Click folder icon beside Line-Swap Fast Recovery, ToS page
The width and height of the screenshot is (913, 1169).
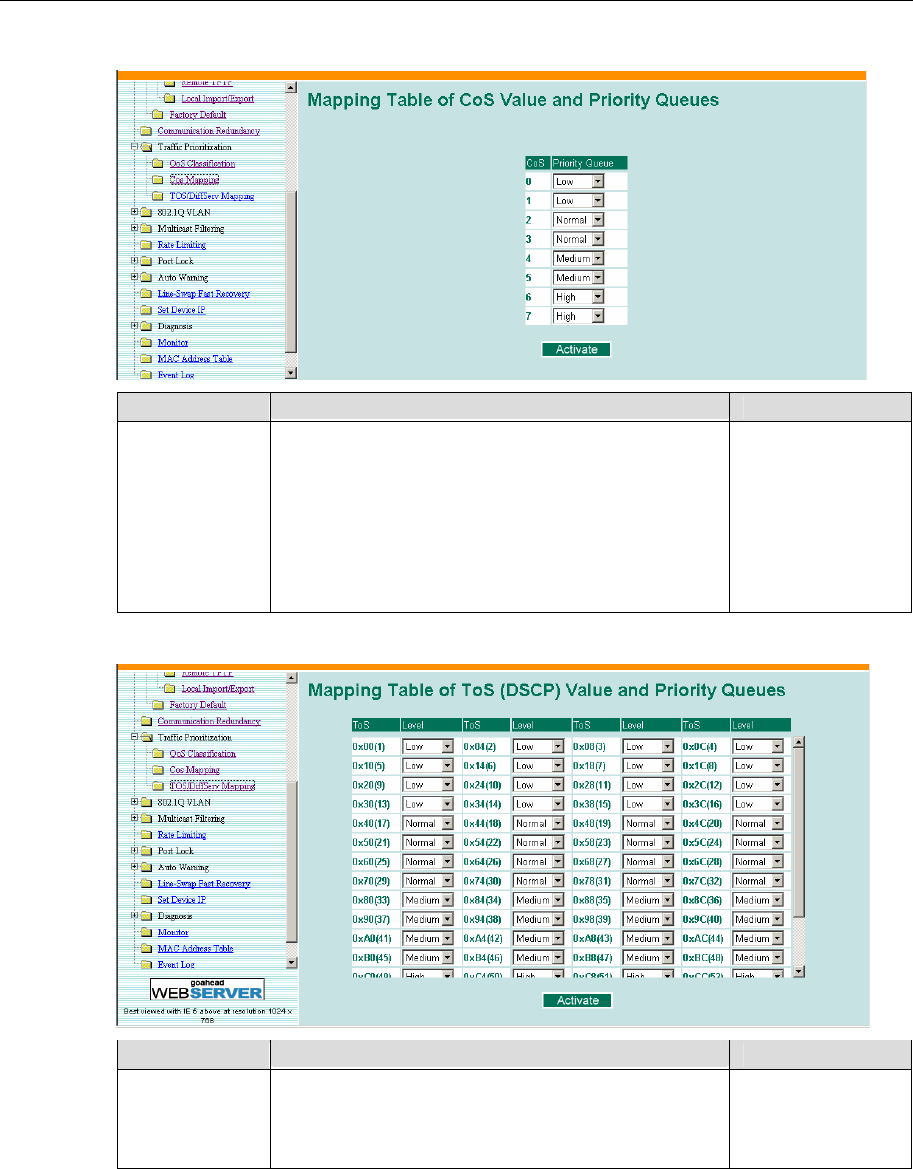(x=146, y=883)
